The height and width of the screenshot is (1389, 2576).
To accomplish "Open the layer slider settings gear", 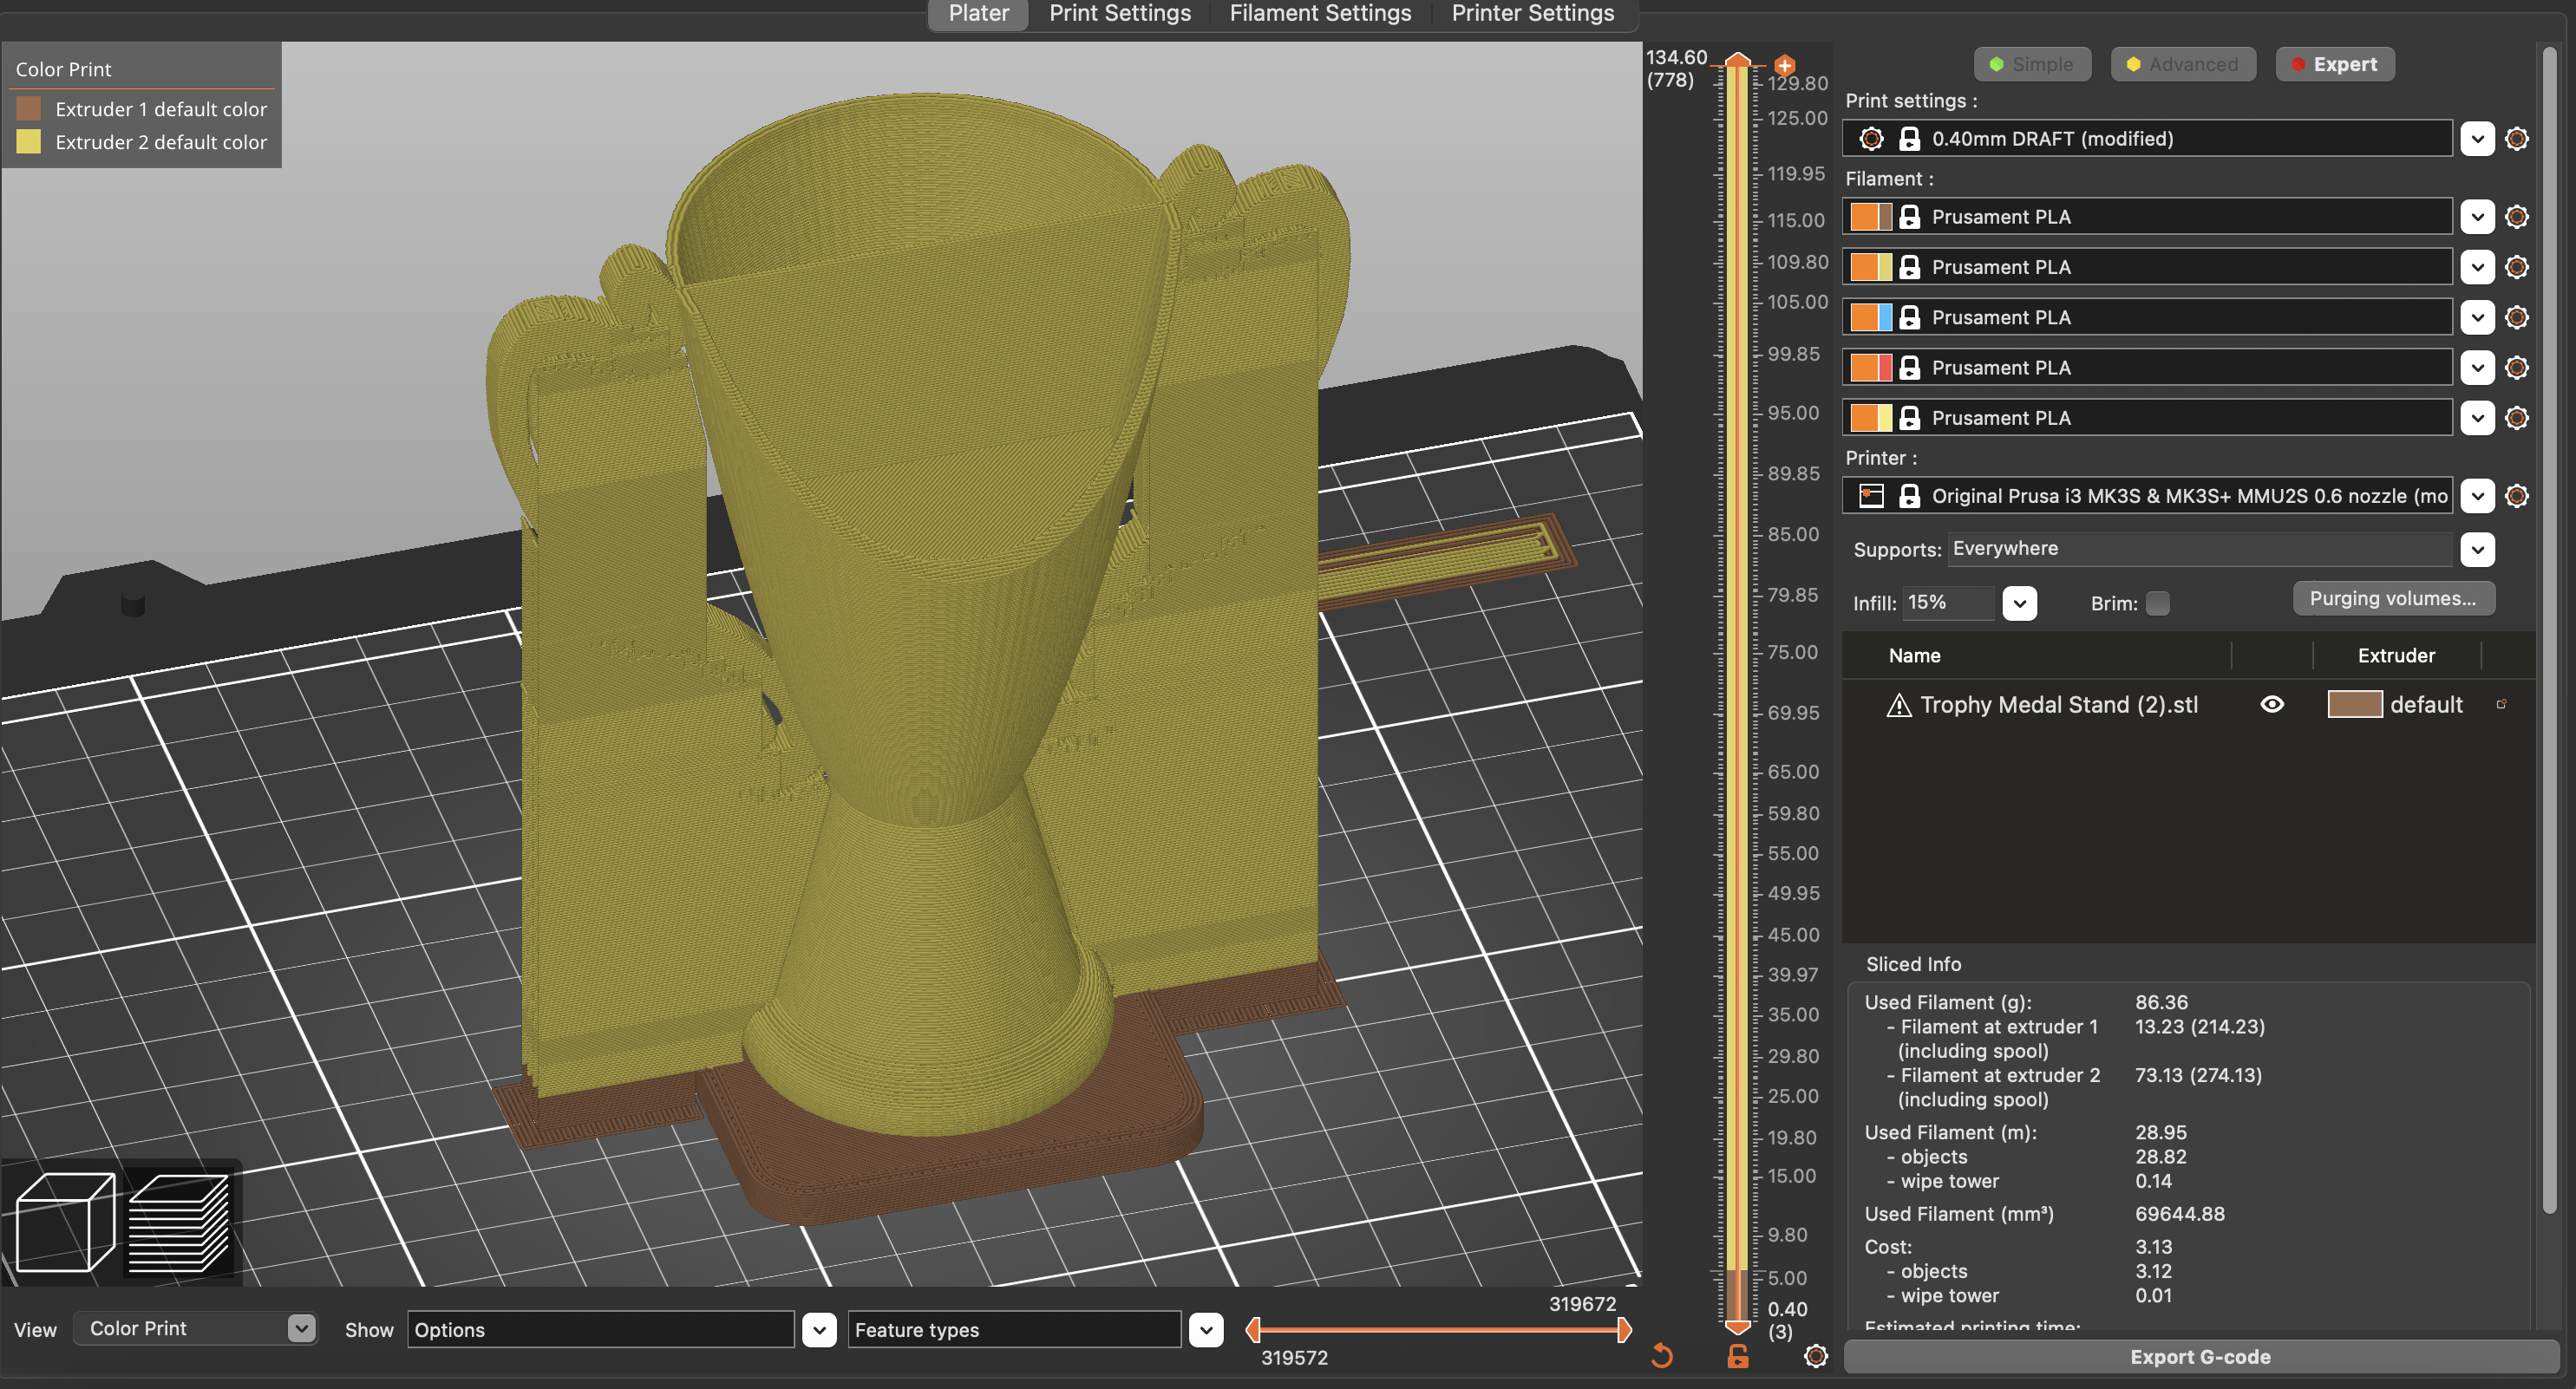I will 1816,1356.
